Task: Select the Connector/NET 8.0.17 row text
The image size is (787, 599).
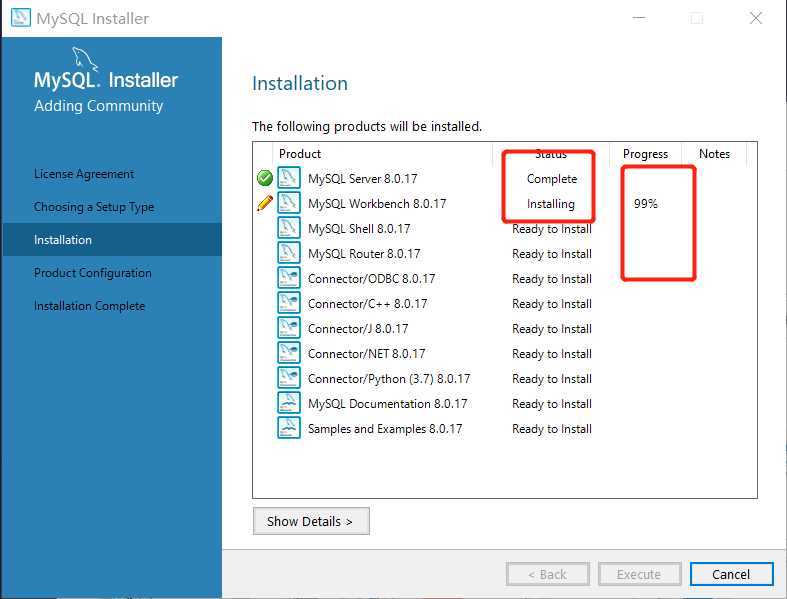Action: [x=366, y=354]
